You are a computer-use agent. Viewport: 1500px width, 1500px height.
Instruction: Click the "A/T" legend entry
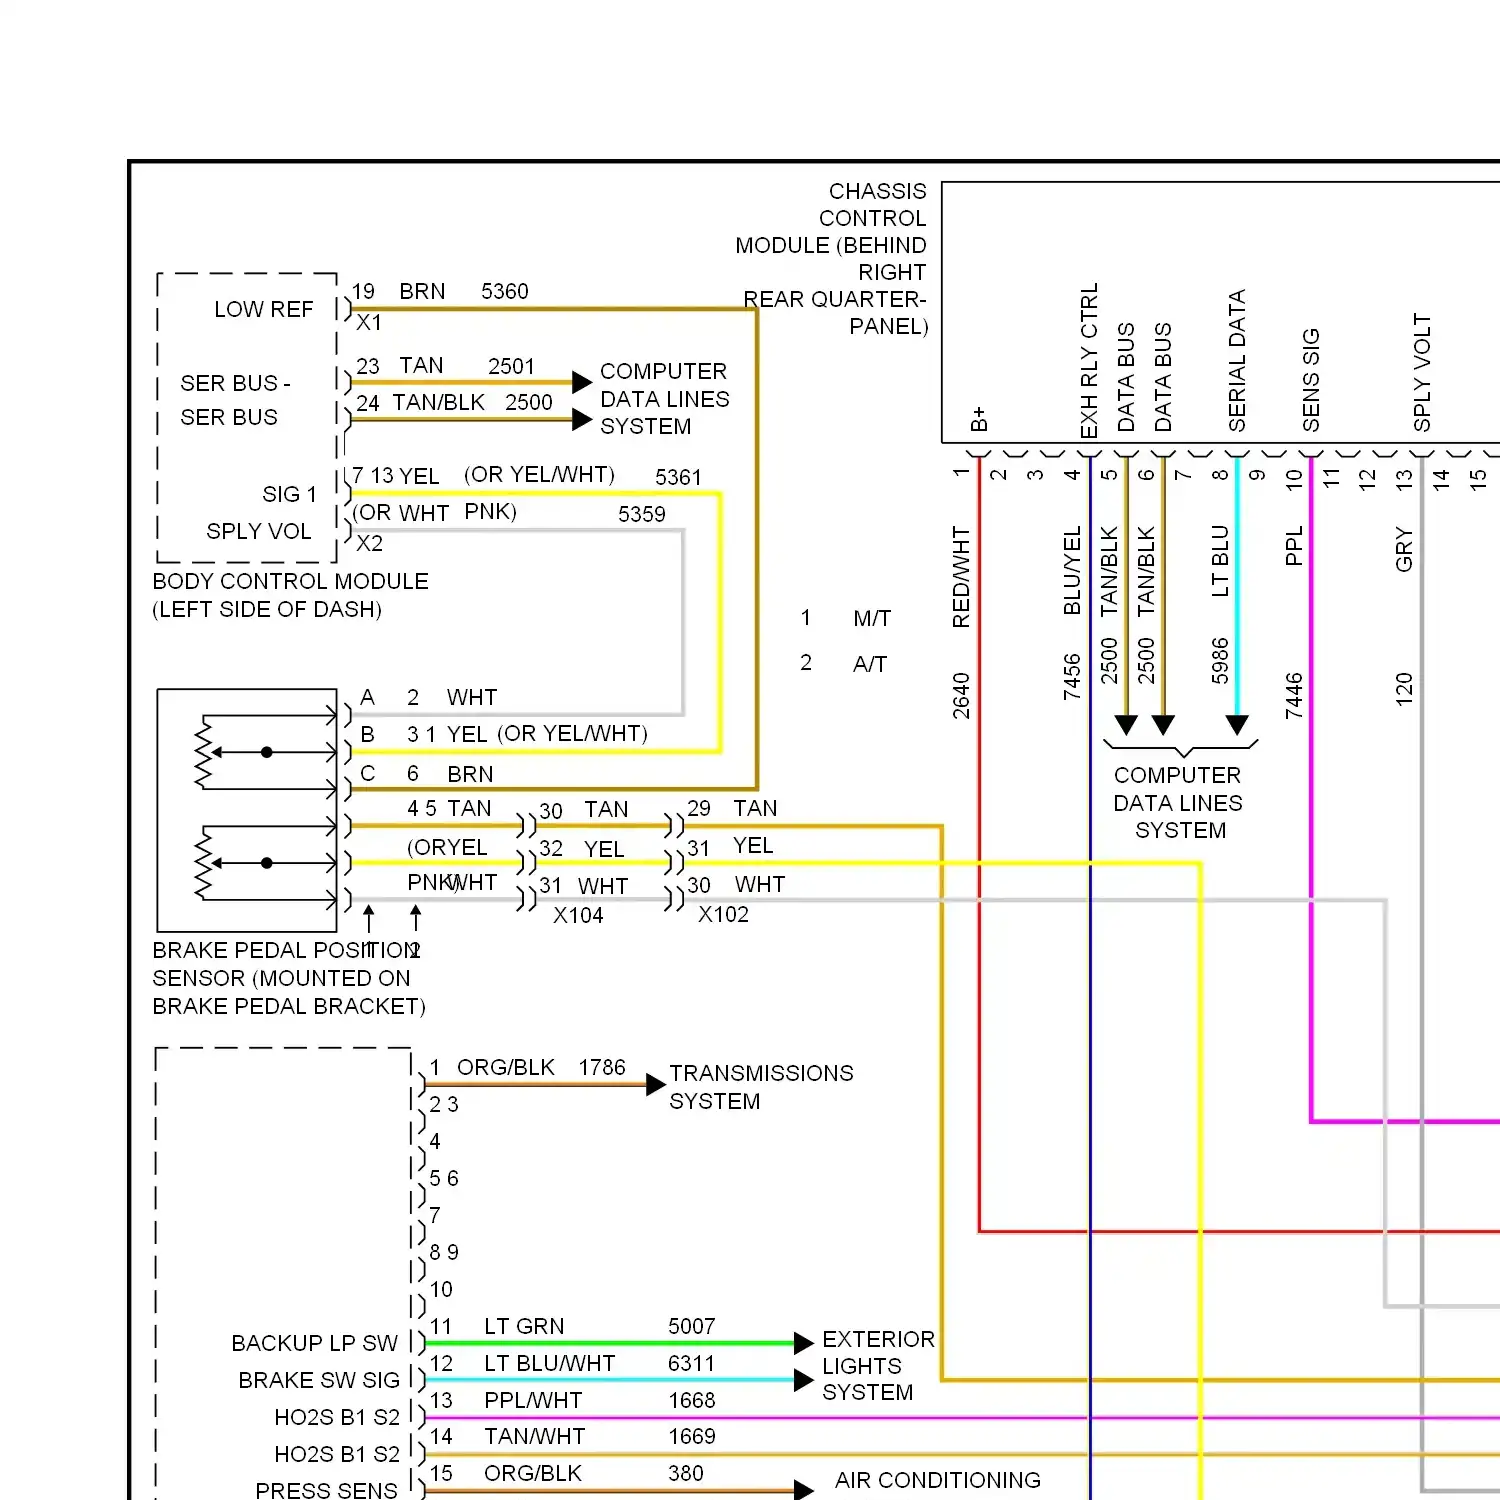(870, 664)
